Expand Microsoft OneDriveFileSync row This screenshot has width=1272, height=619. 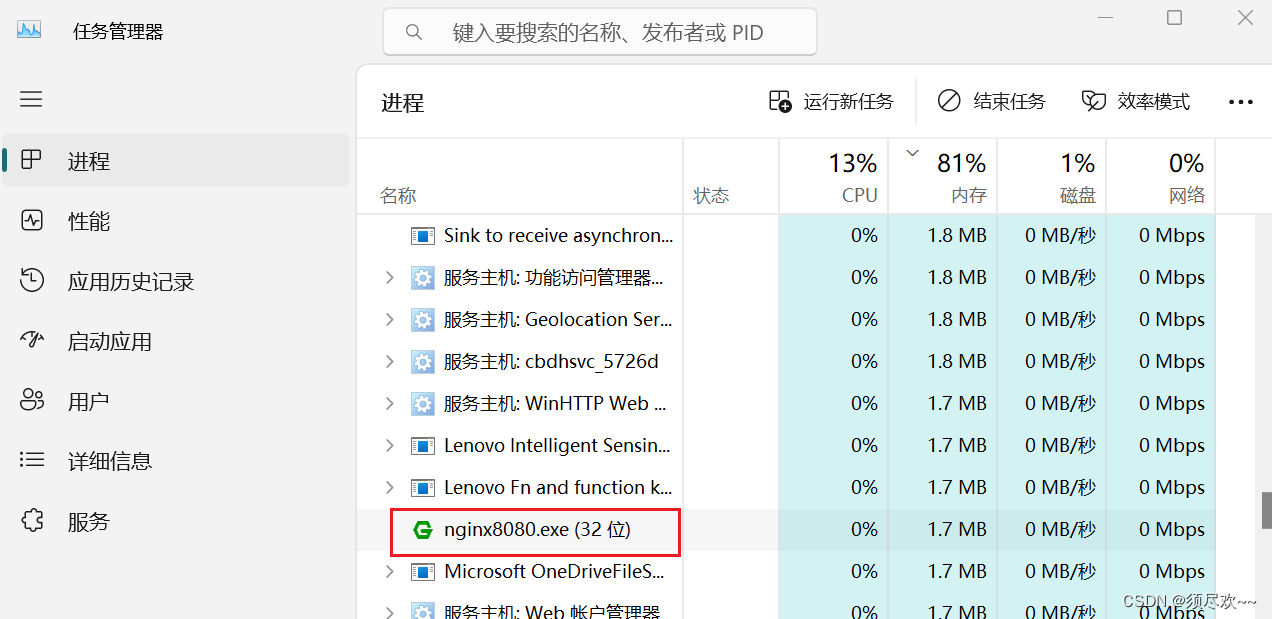(390, 571)
